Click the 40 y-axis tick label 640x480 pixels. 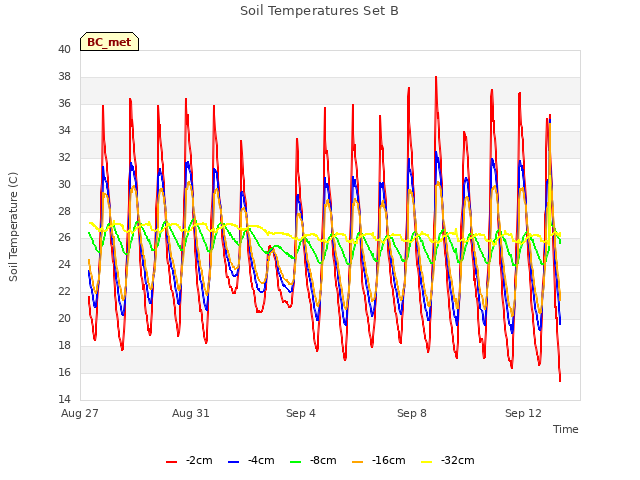click(64, 49)
